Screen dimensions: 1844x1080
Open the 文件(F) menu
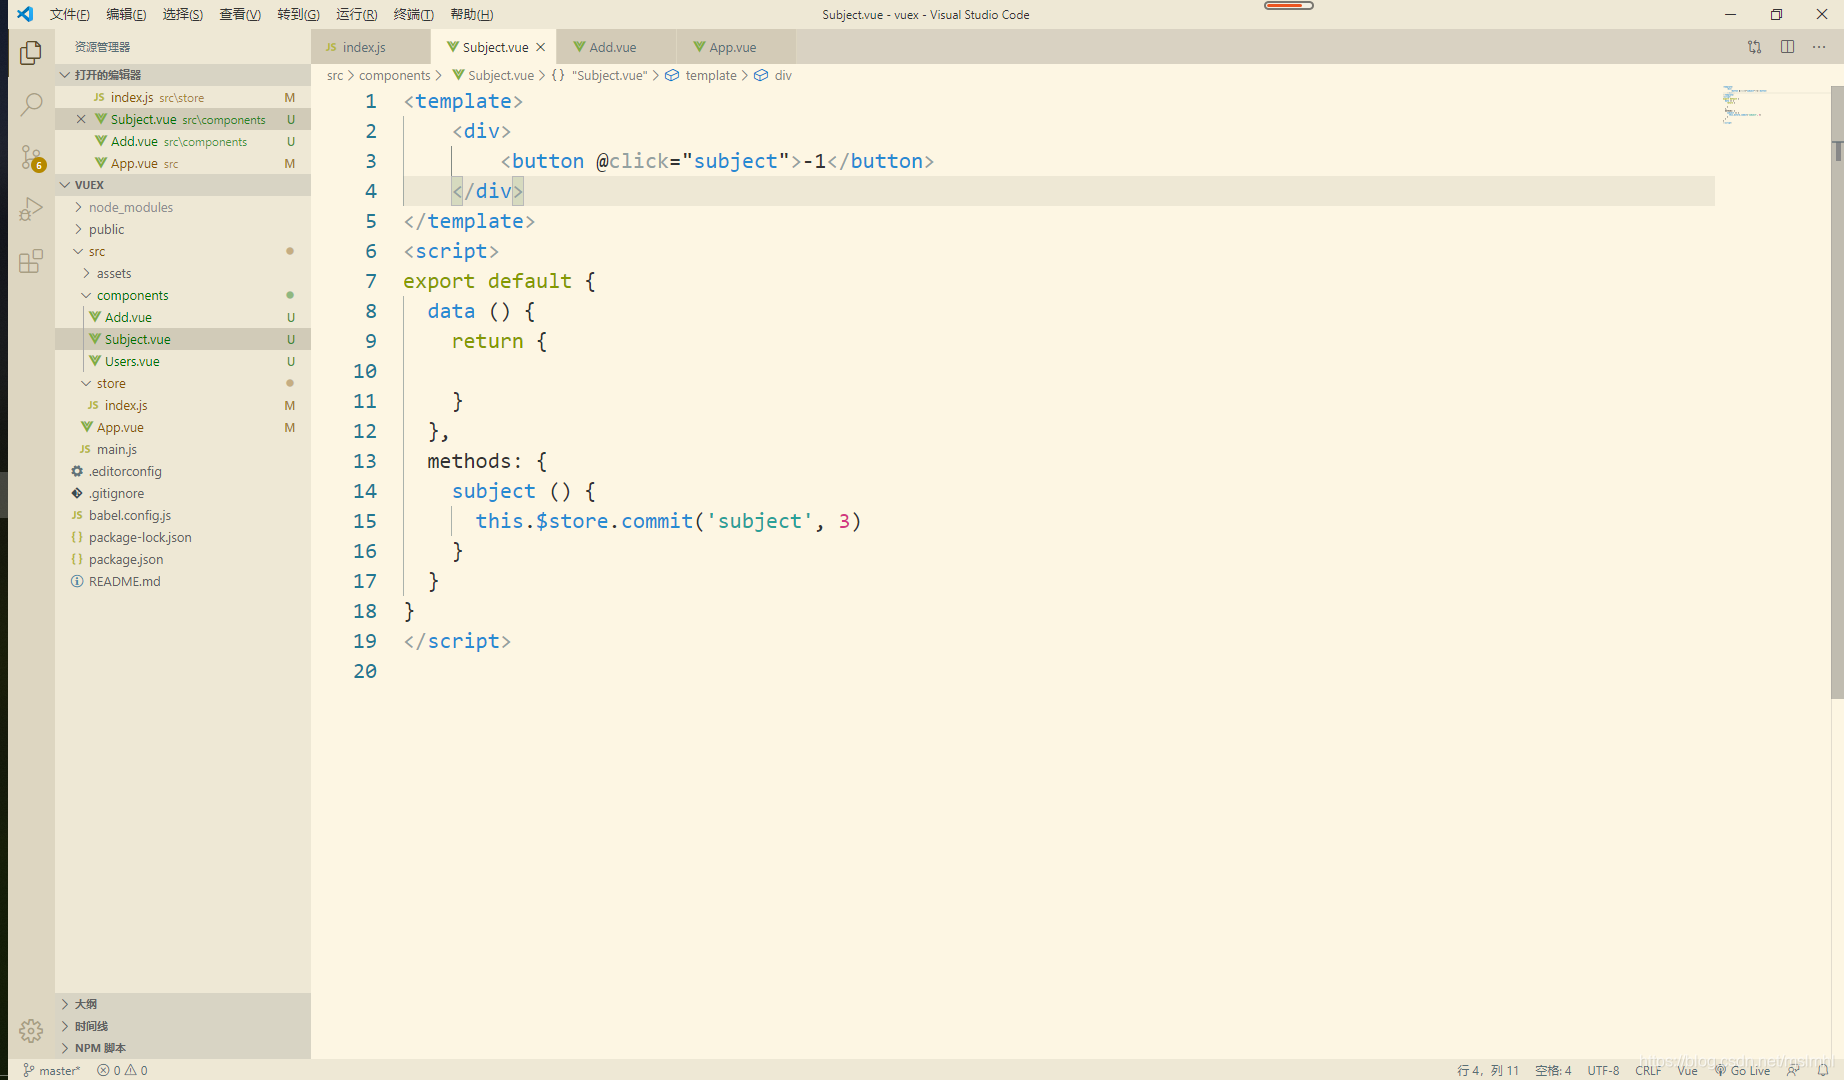(69, 14)
